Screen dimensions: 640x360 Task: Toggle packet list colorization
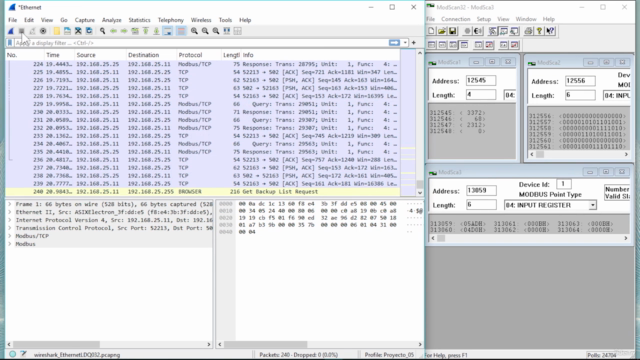pos(181,31)
